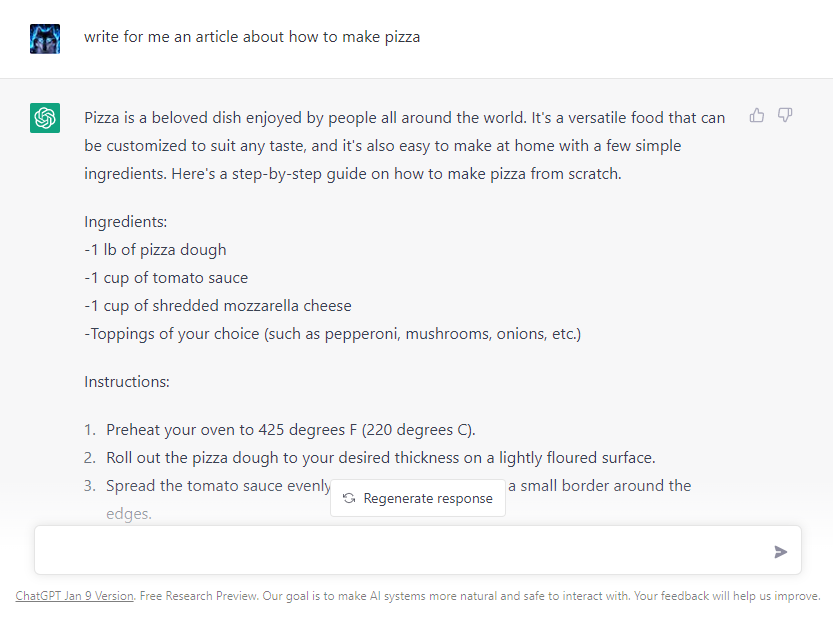Click inside the message input field
The height and width of the screenshot is (627, 838).
(x=400, y=549)
